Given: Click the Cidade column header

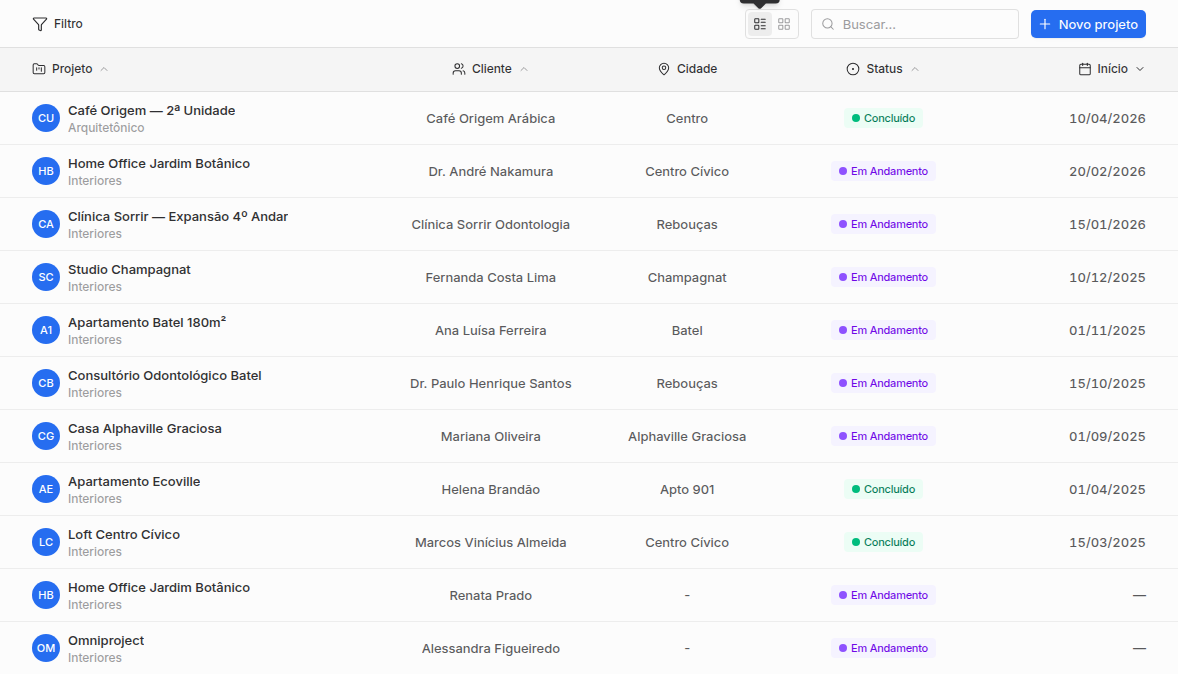Looking at the screenshot, I should click(x=687, y=68).
